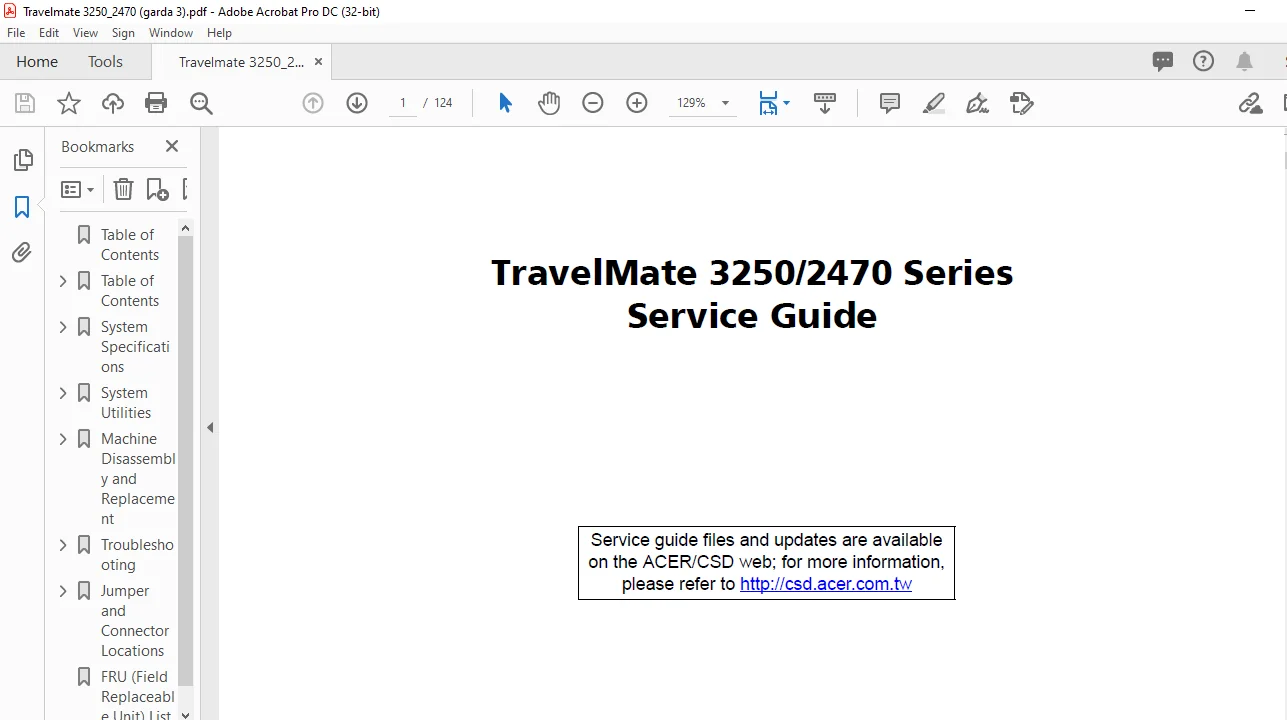The width and height of the screenshot is (1287, 720).
Task: Jump to the System Utilities bookmark
Action: (126, 403)
